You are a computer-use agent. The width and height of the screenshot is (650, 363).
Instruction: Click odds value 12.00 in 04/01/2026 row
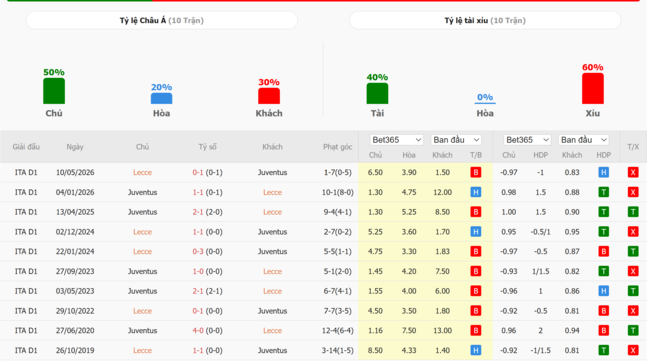point(442,192)
